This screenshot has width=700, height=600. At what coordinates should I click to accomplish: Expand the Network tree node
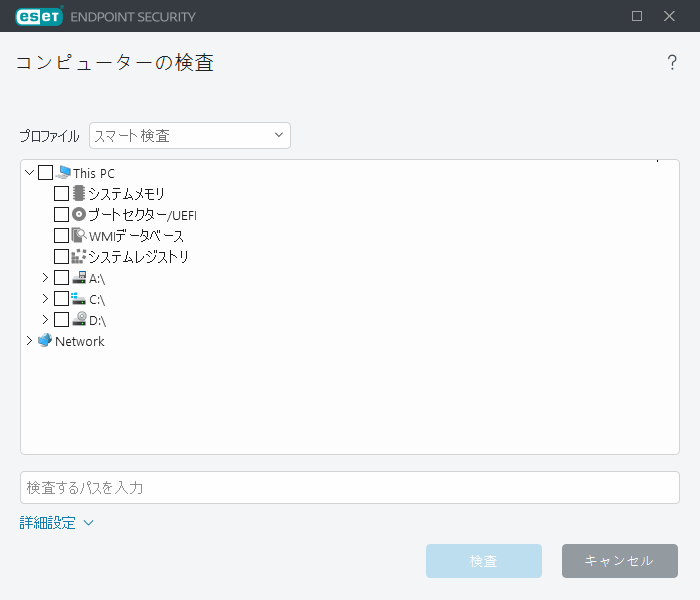pyautogui.click(x=29, y=341)
